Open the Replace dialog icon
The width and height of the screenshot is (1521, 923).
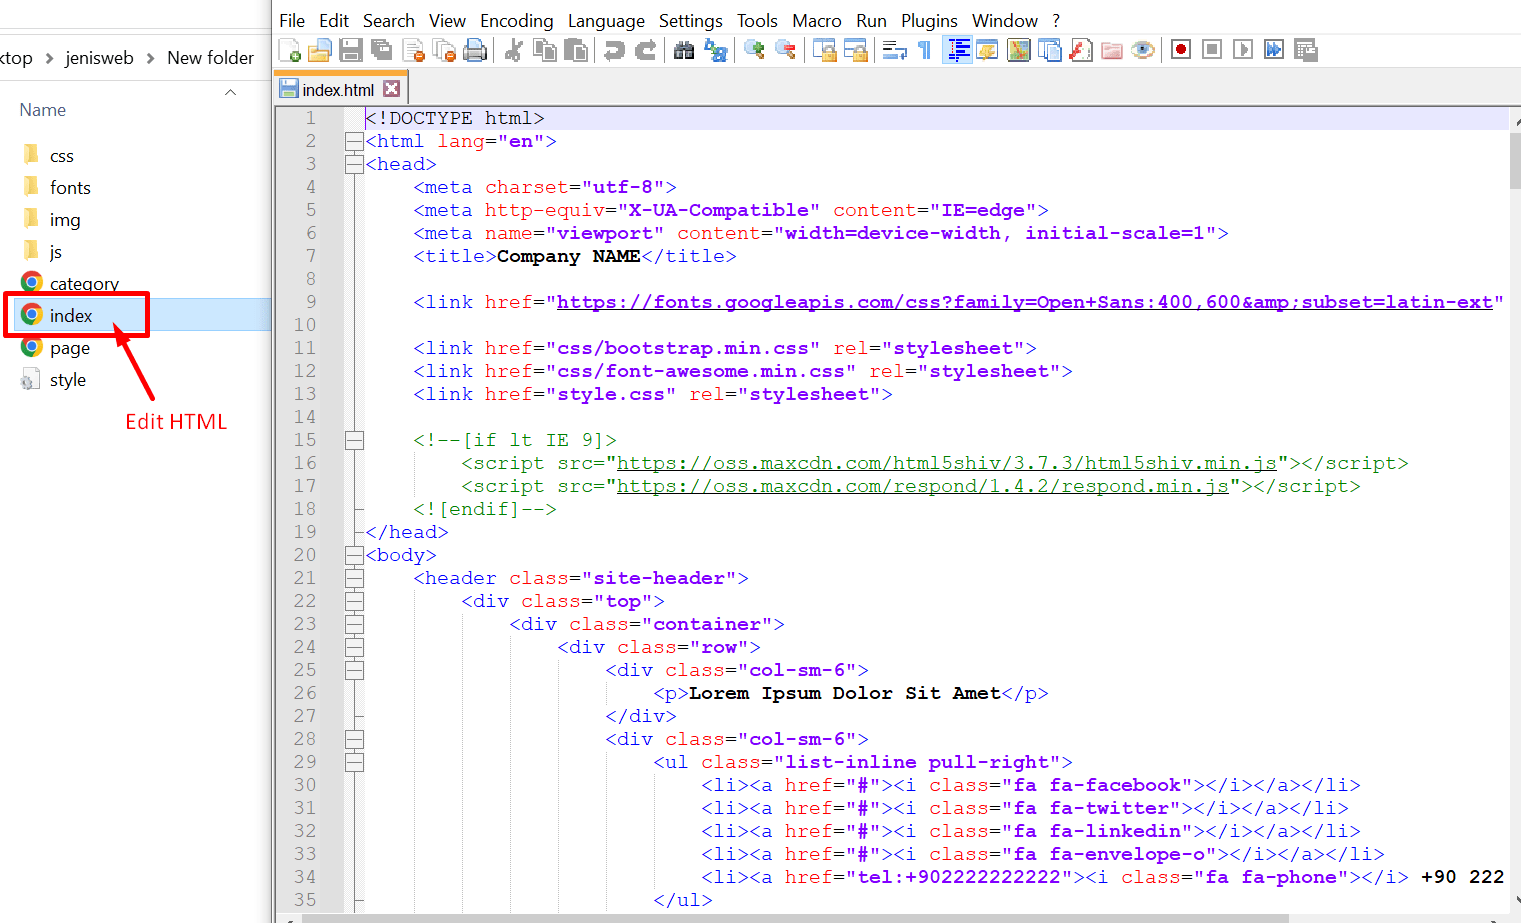click(716, 50)
